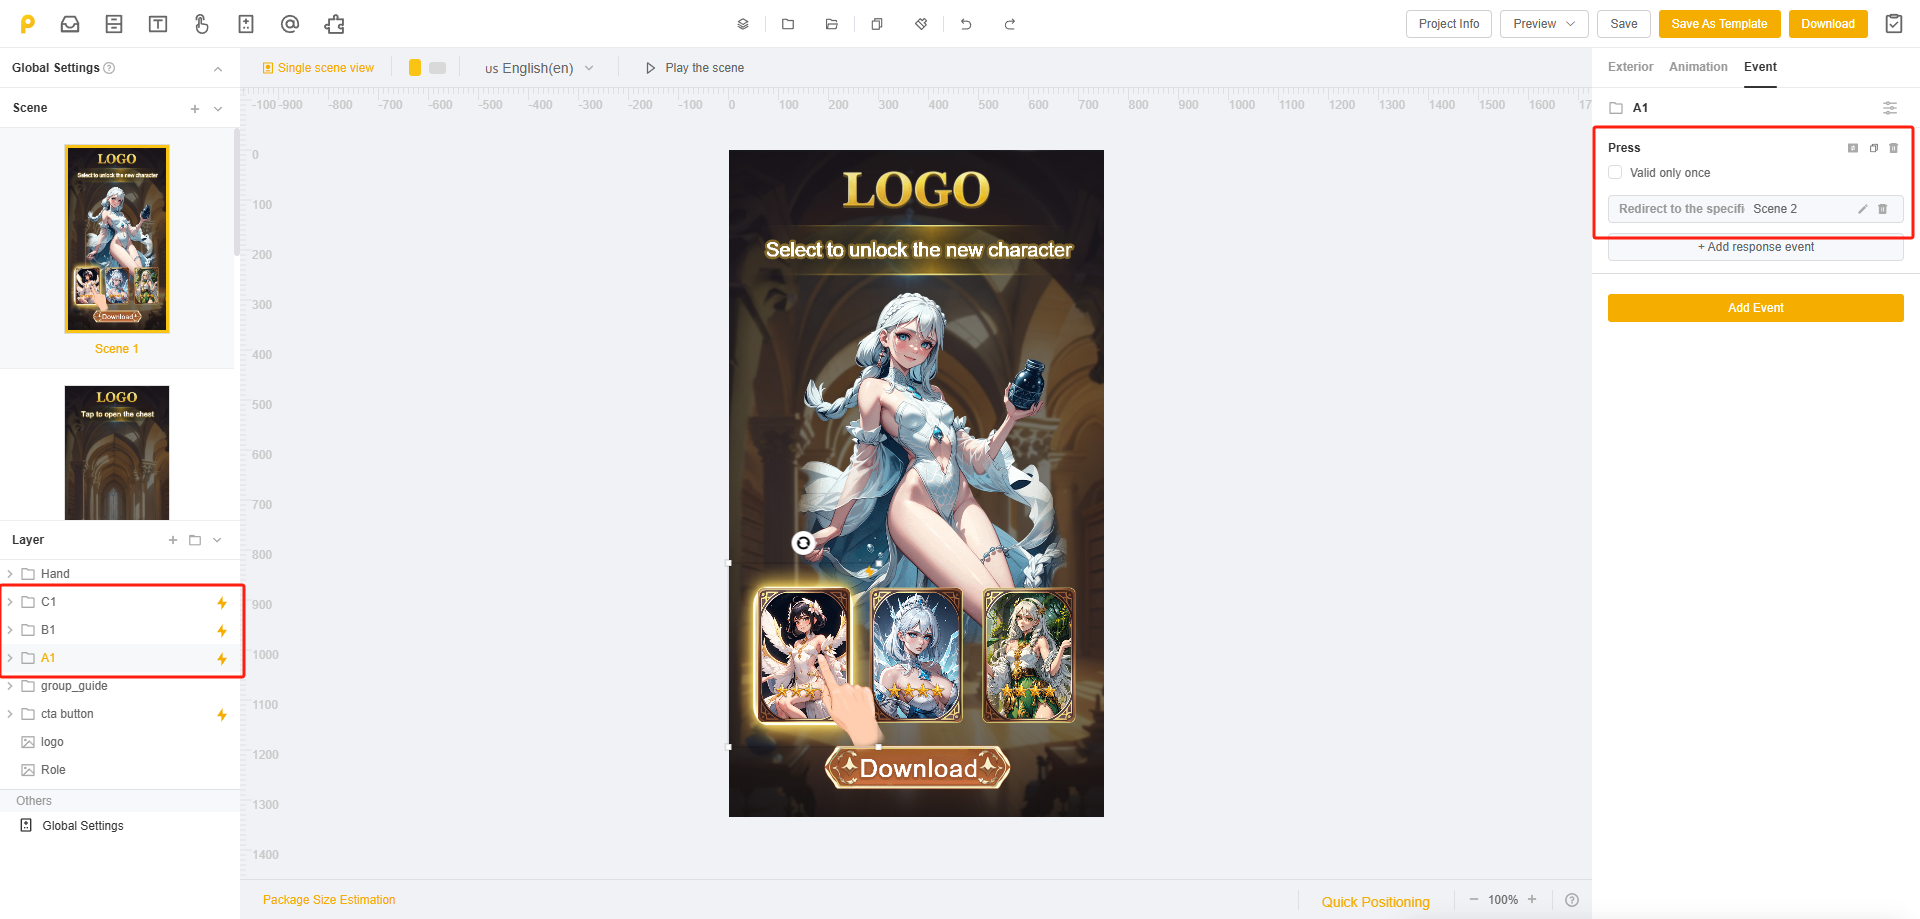1920x919 pixels.
Task: Click the @ symbol tool icon
Action: 290,24
